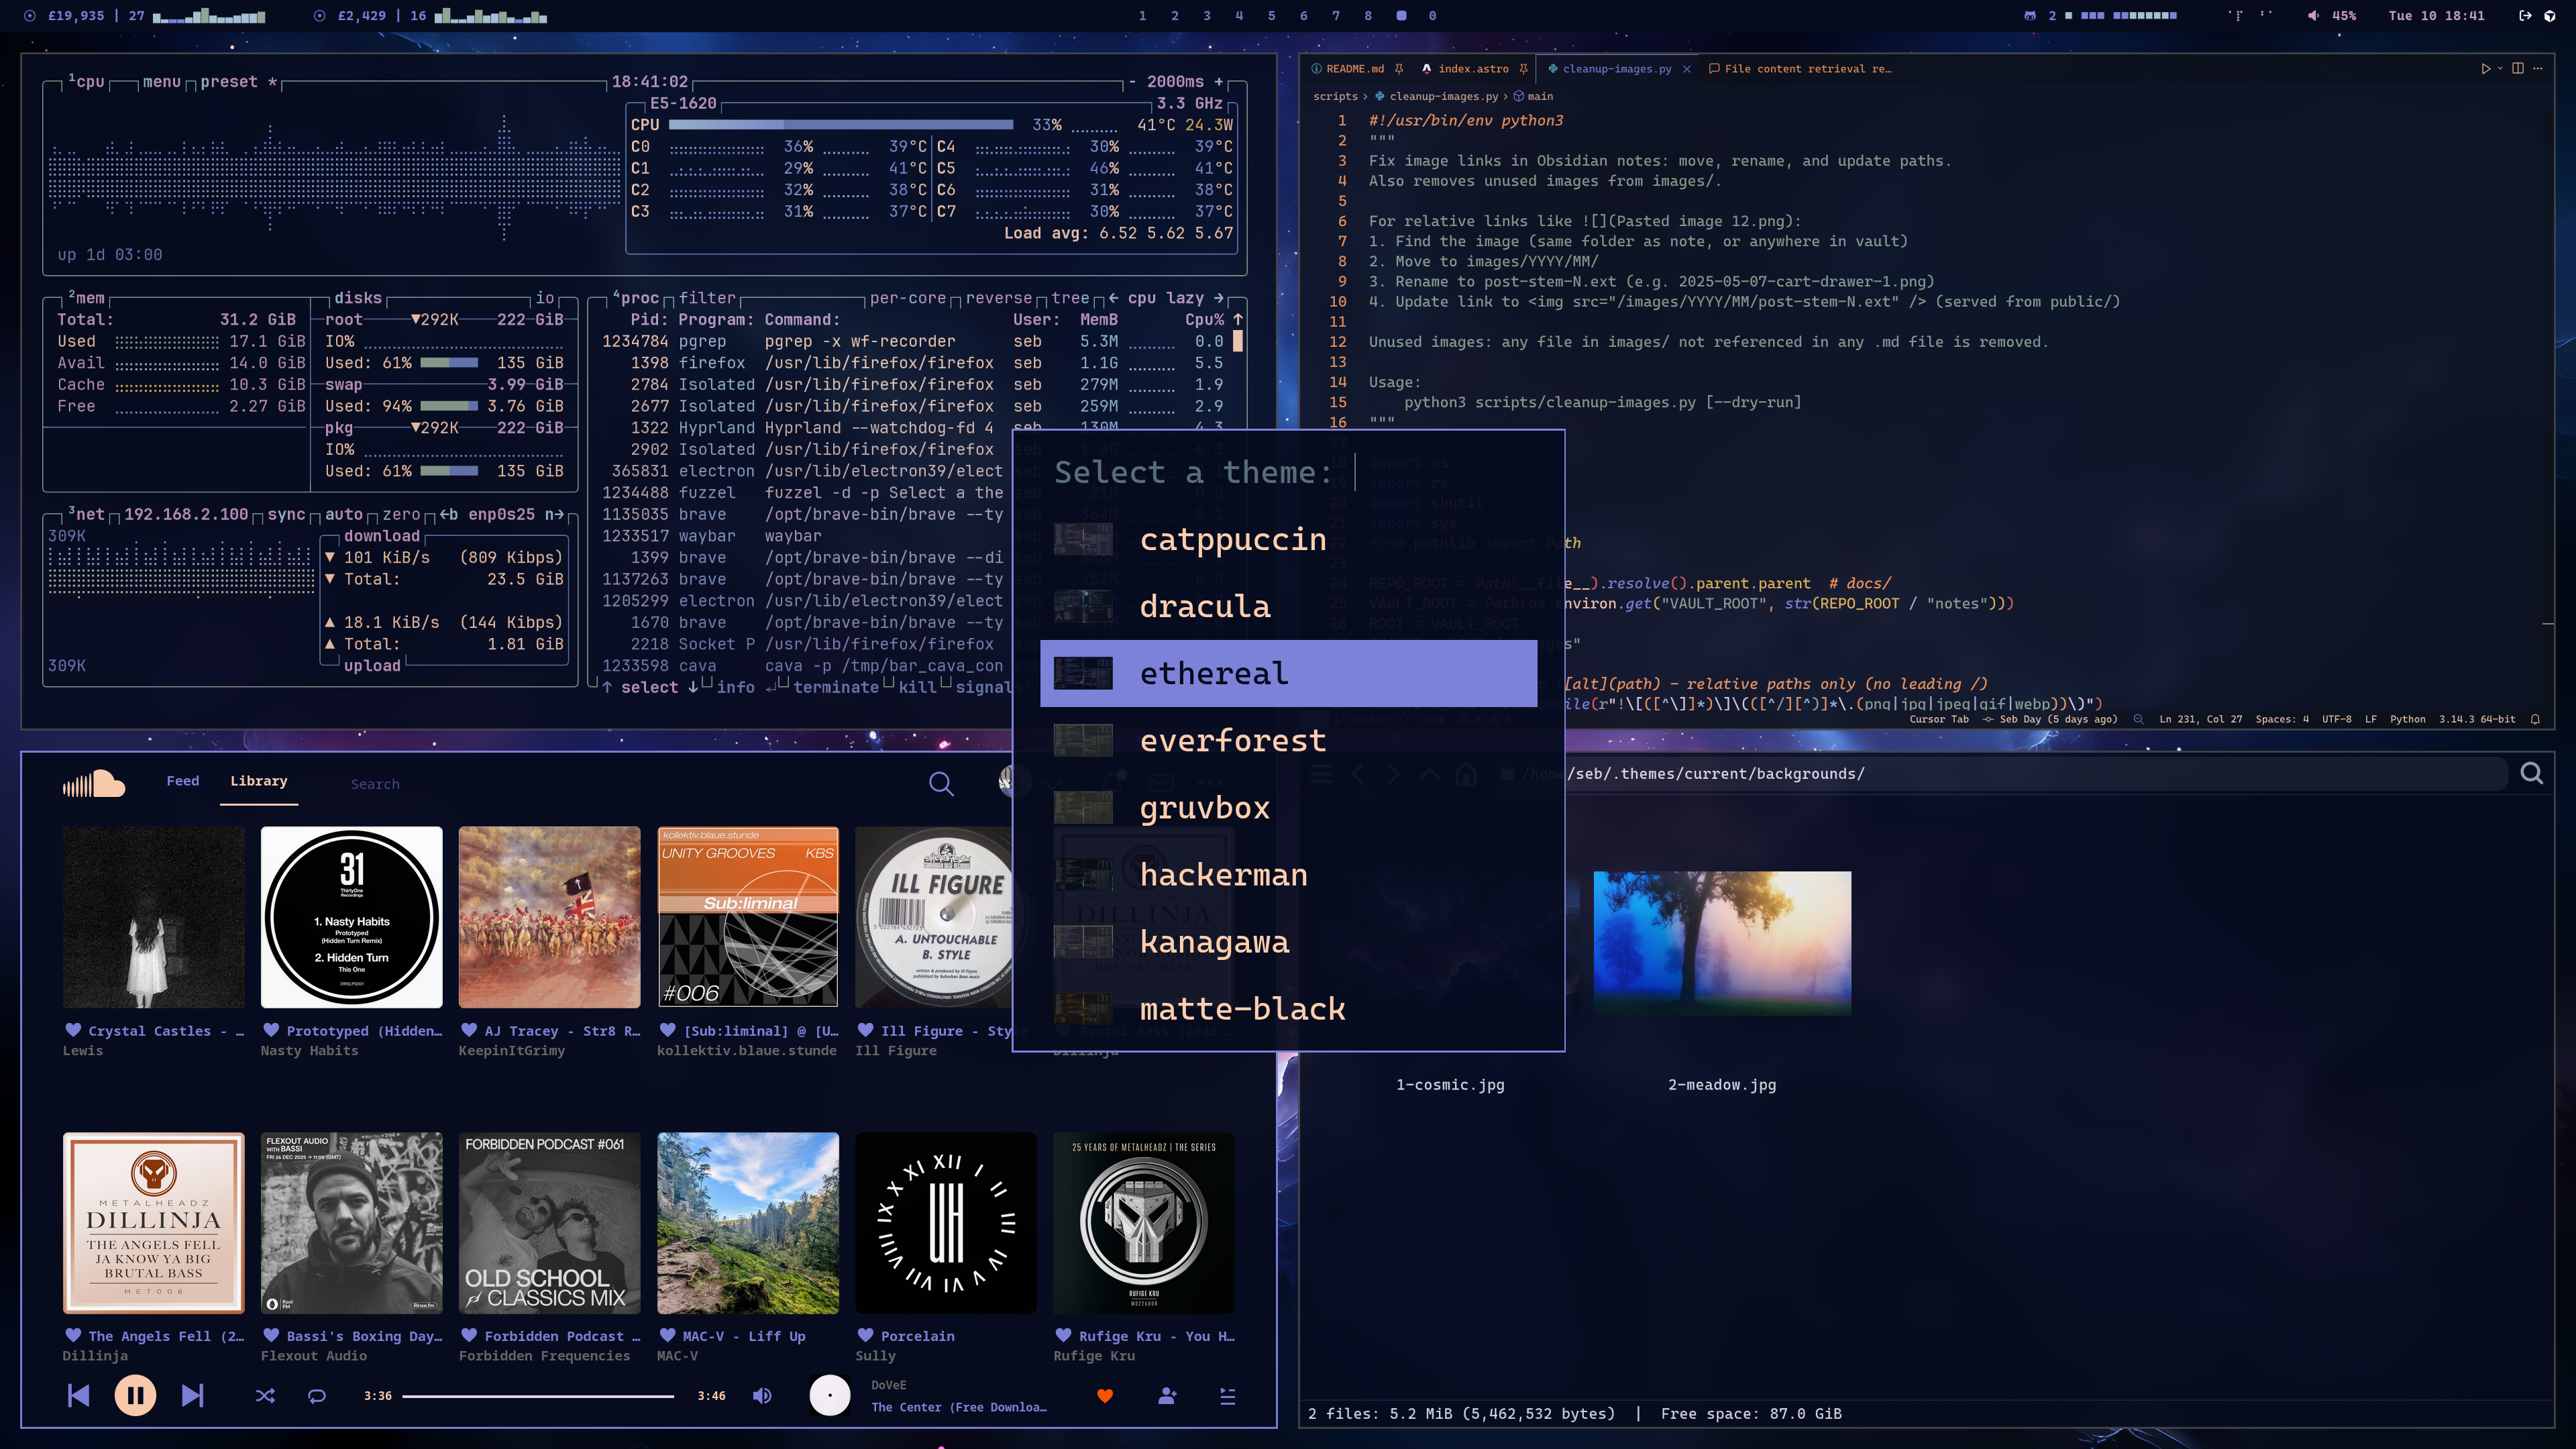Toggle shuffle in the music player

265,1396
